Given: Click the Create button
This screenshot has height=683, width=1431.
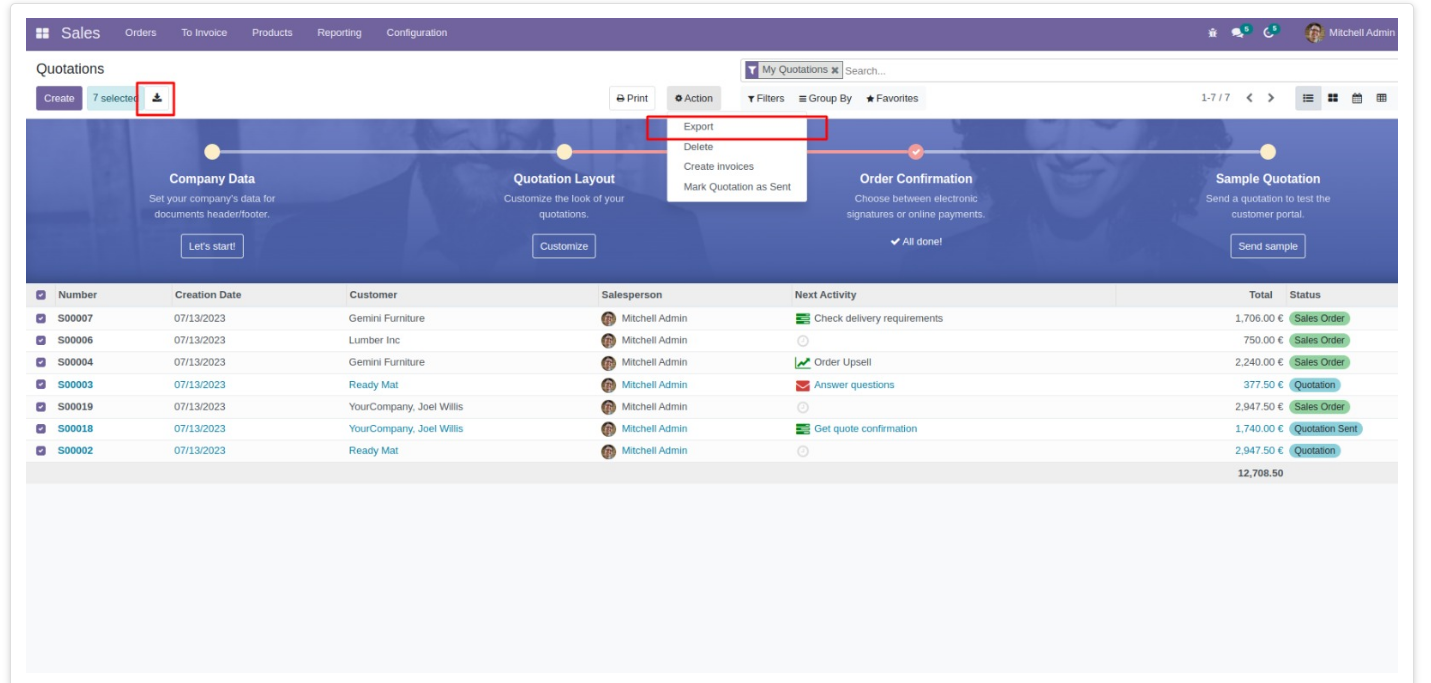Looking at the screenshot, I should point(59,98).
